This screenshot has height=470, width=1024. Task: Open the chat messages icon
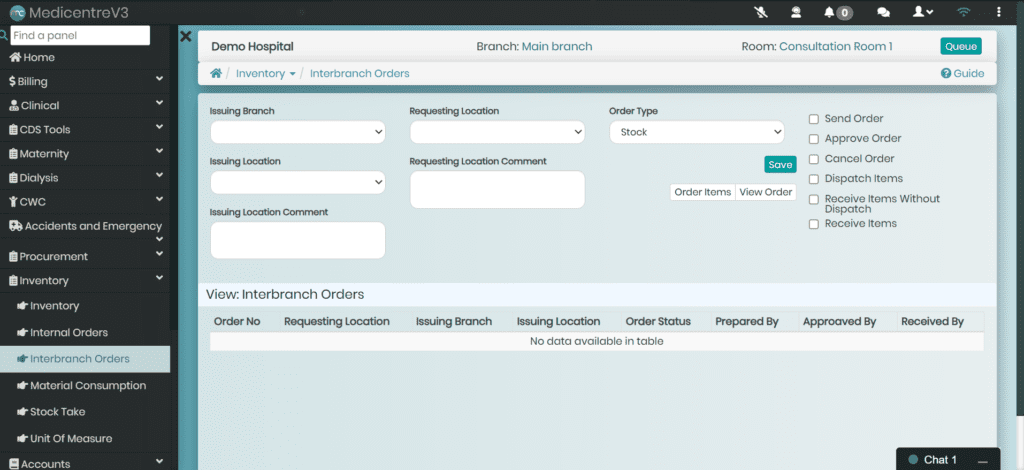(x=883, y=12)
